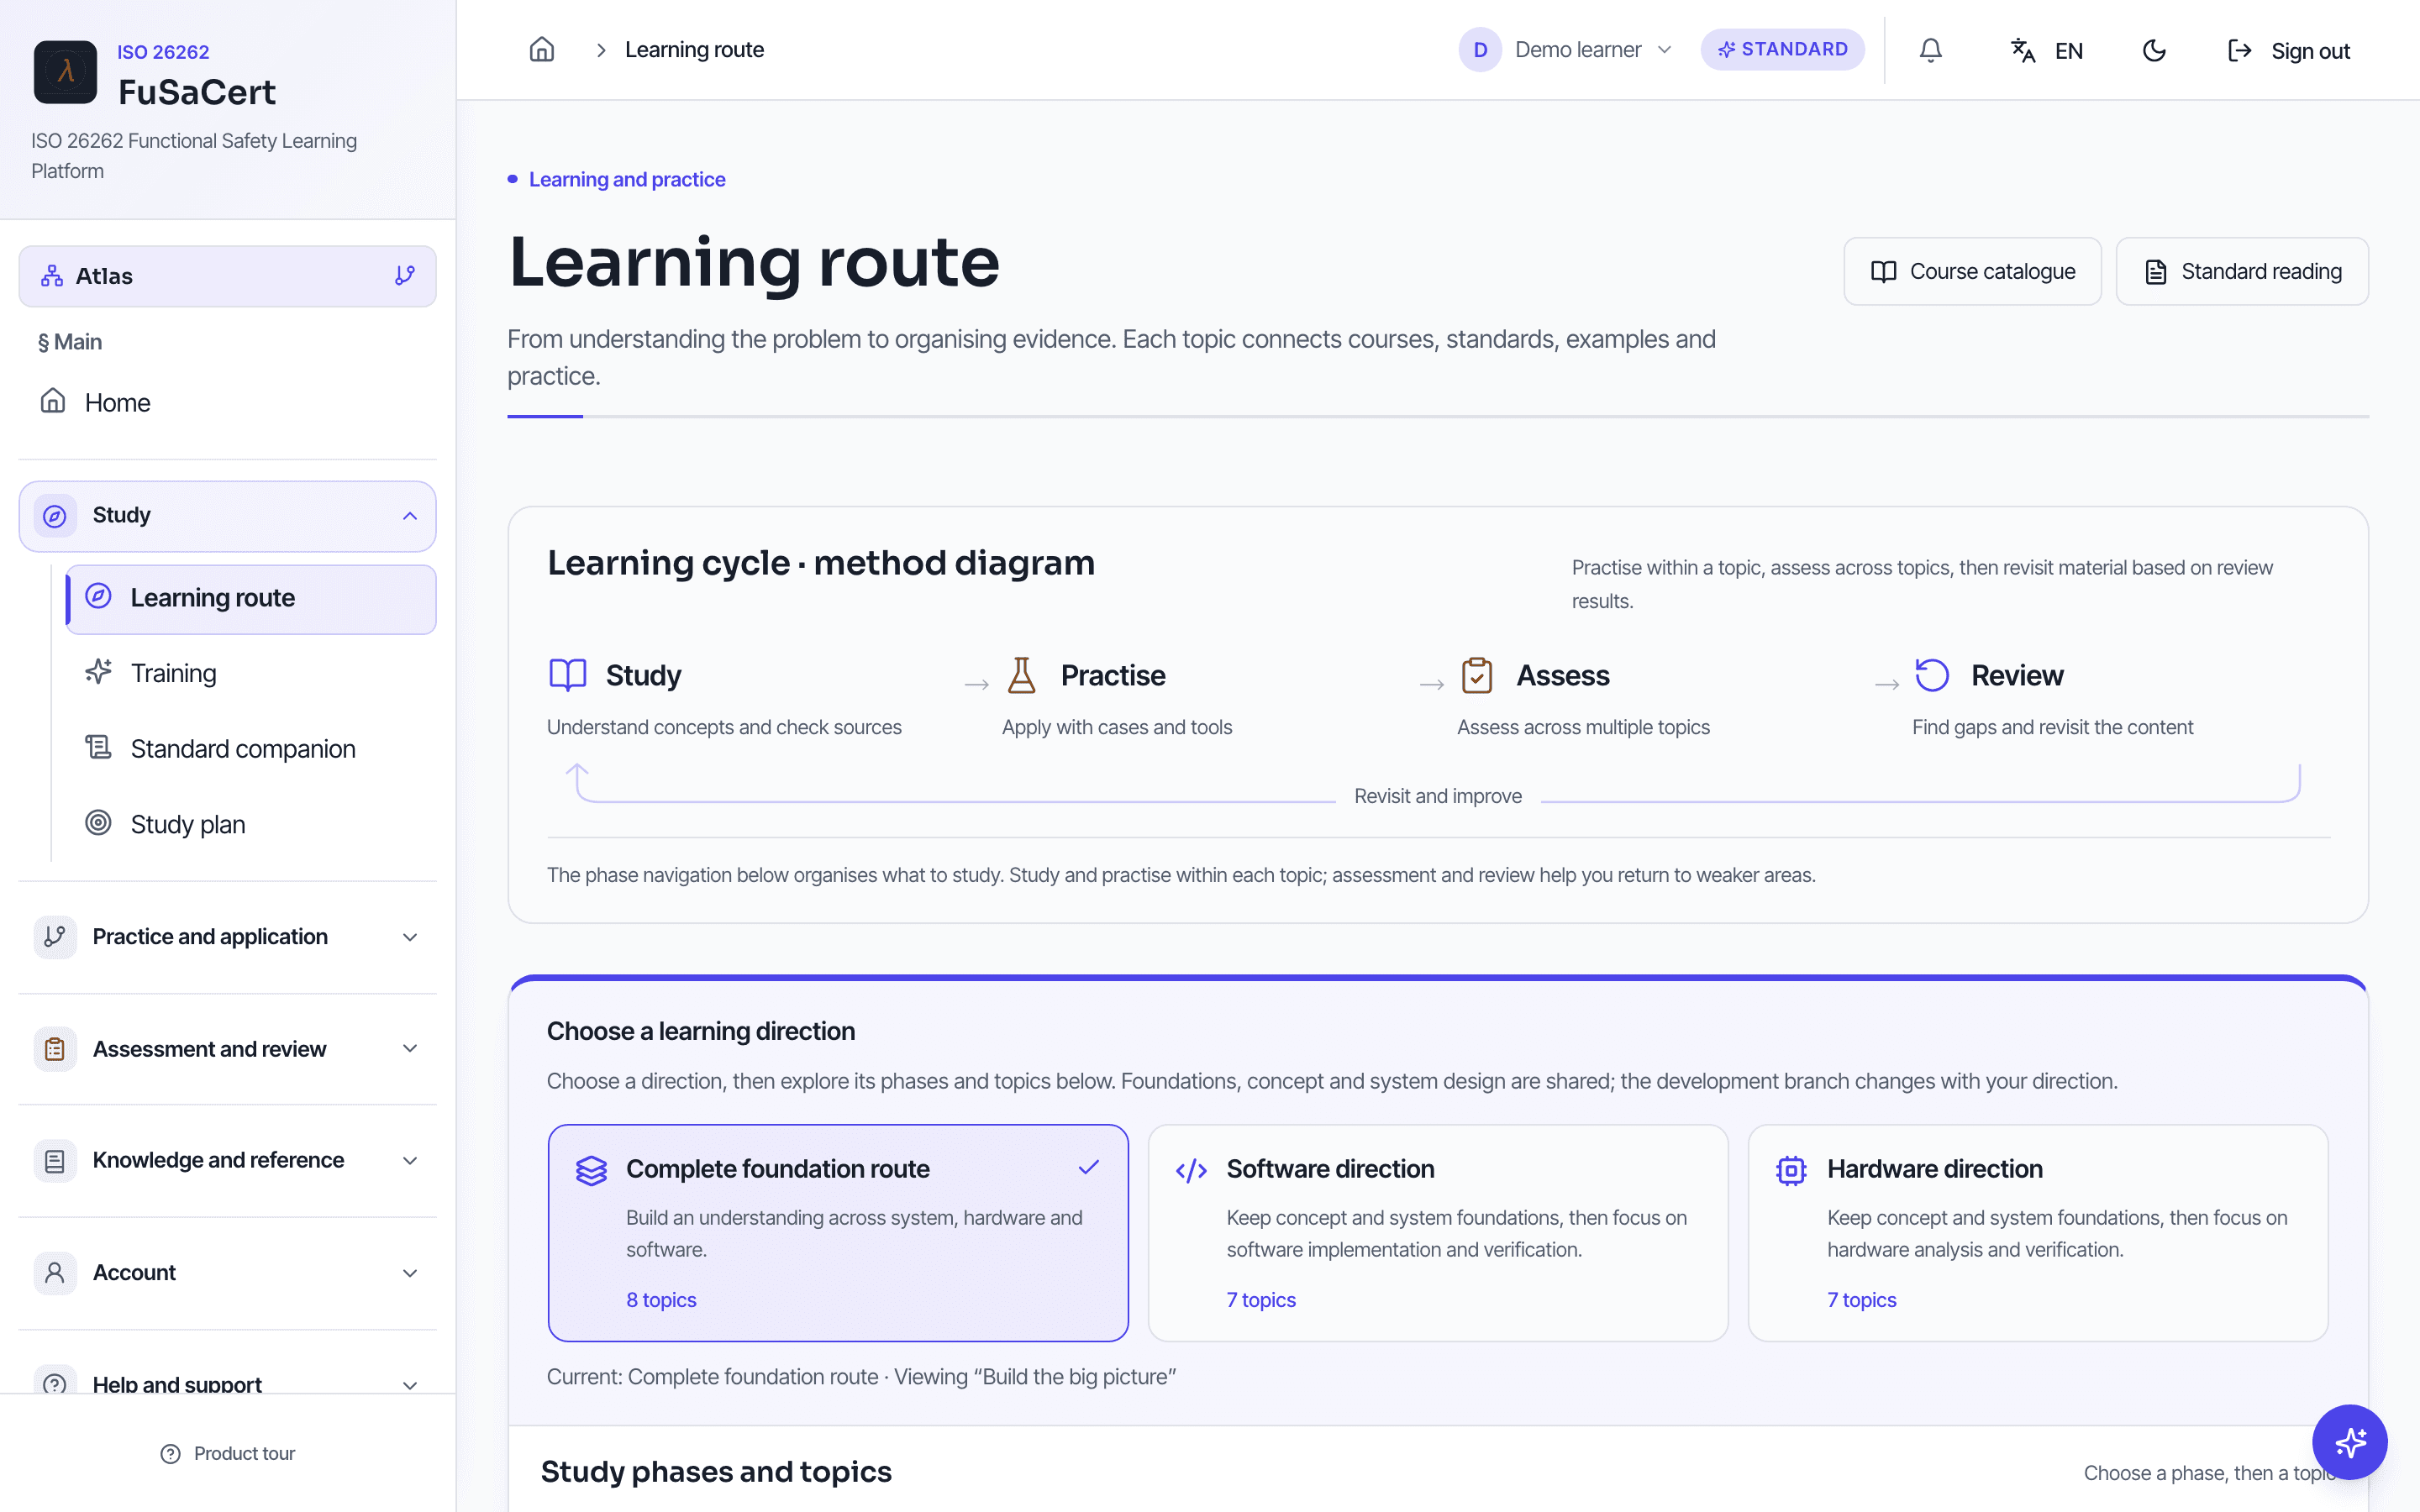The image size is (2420, 1512).
Task: Expand Assessment and review section
Action: click(228, 1049)
